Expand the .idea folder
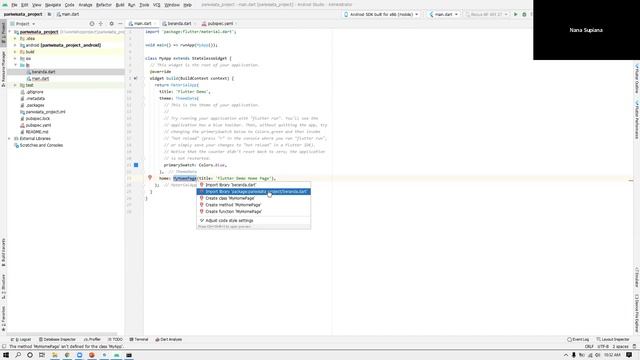The width and height of the screenshot is (640, 360). click(16, 38)
